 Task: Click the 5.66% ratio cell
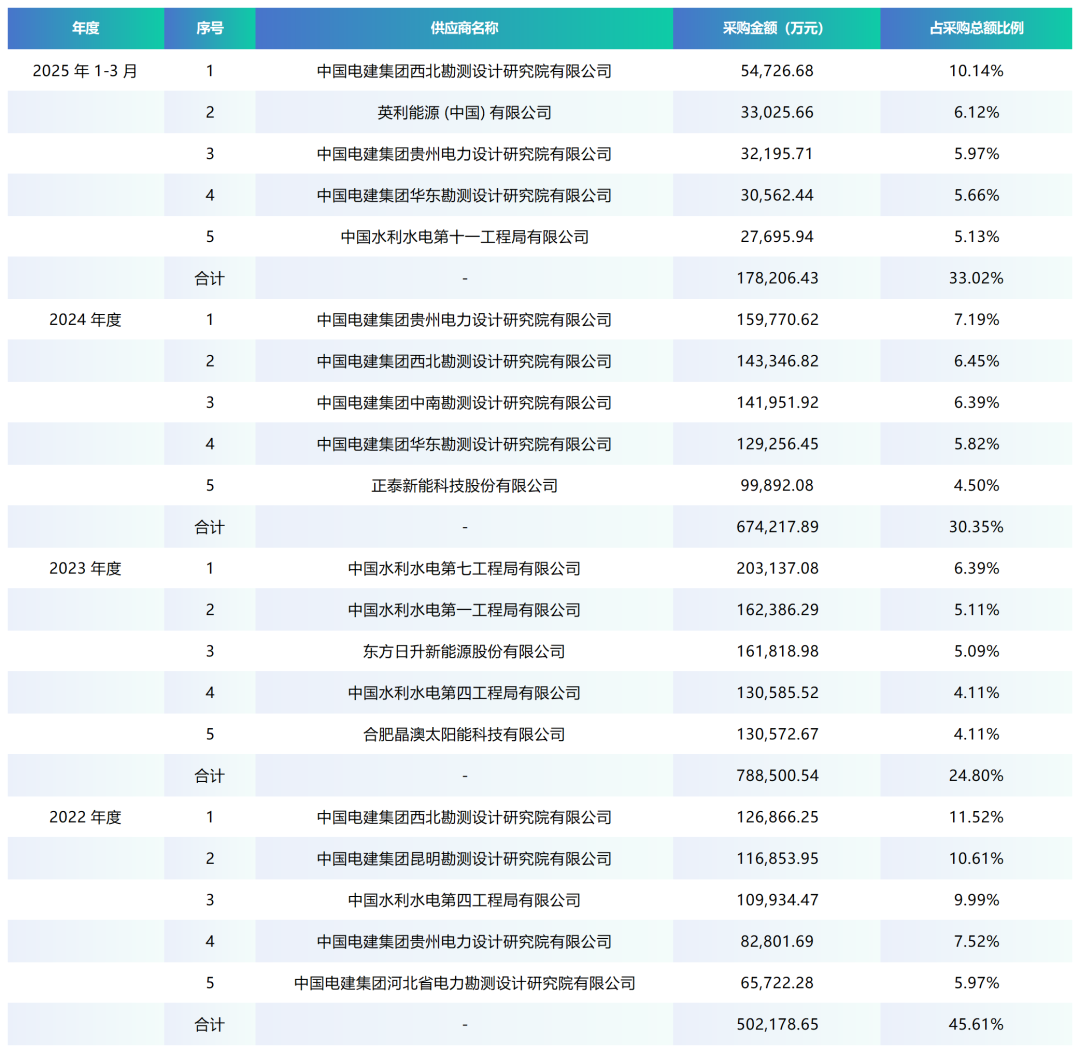pos(976,196)
